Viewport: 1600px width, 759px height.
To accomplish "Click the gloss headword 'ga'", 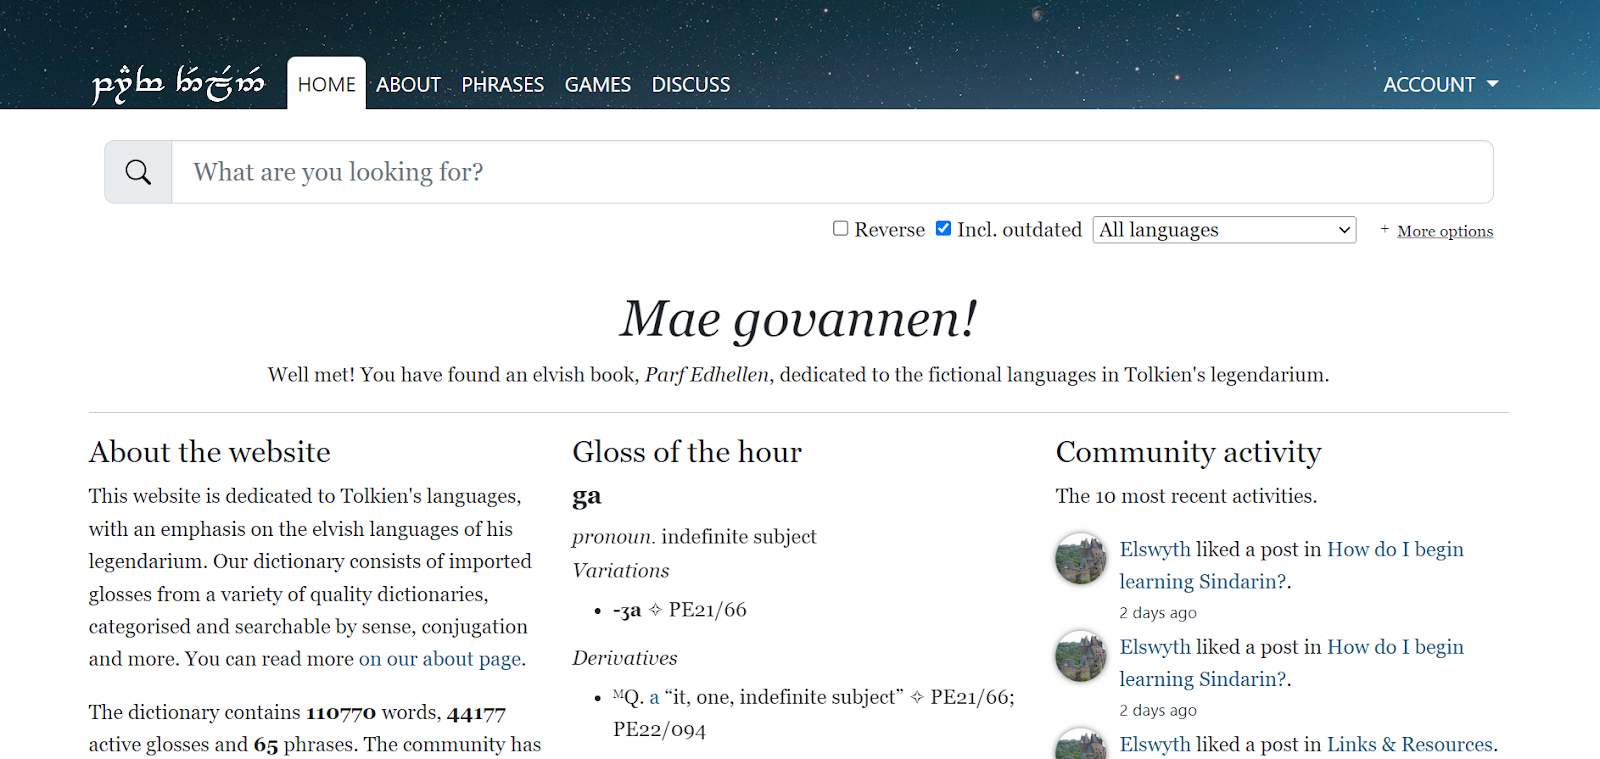I will [587, 497].
